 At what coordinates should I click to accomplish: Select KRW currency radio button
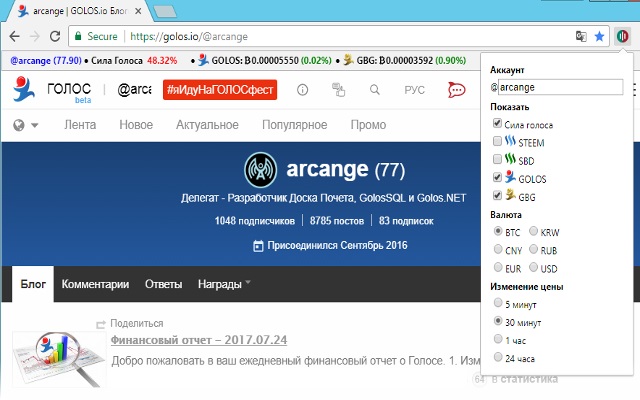533,231
